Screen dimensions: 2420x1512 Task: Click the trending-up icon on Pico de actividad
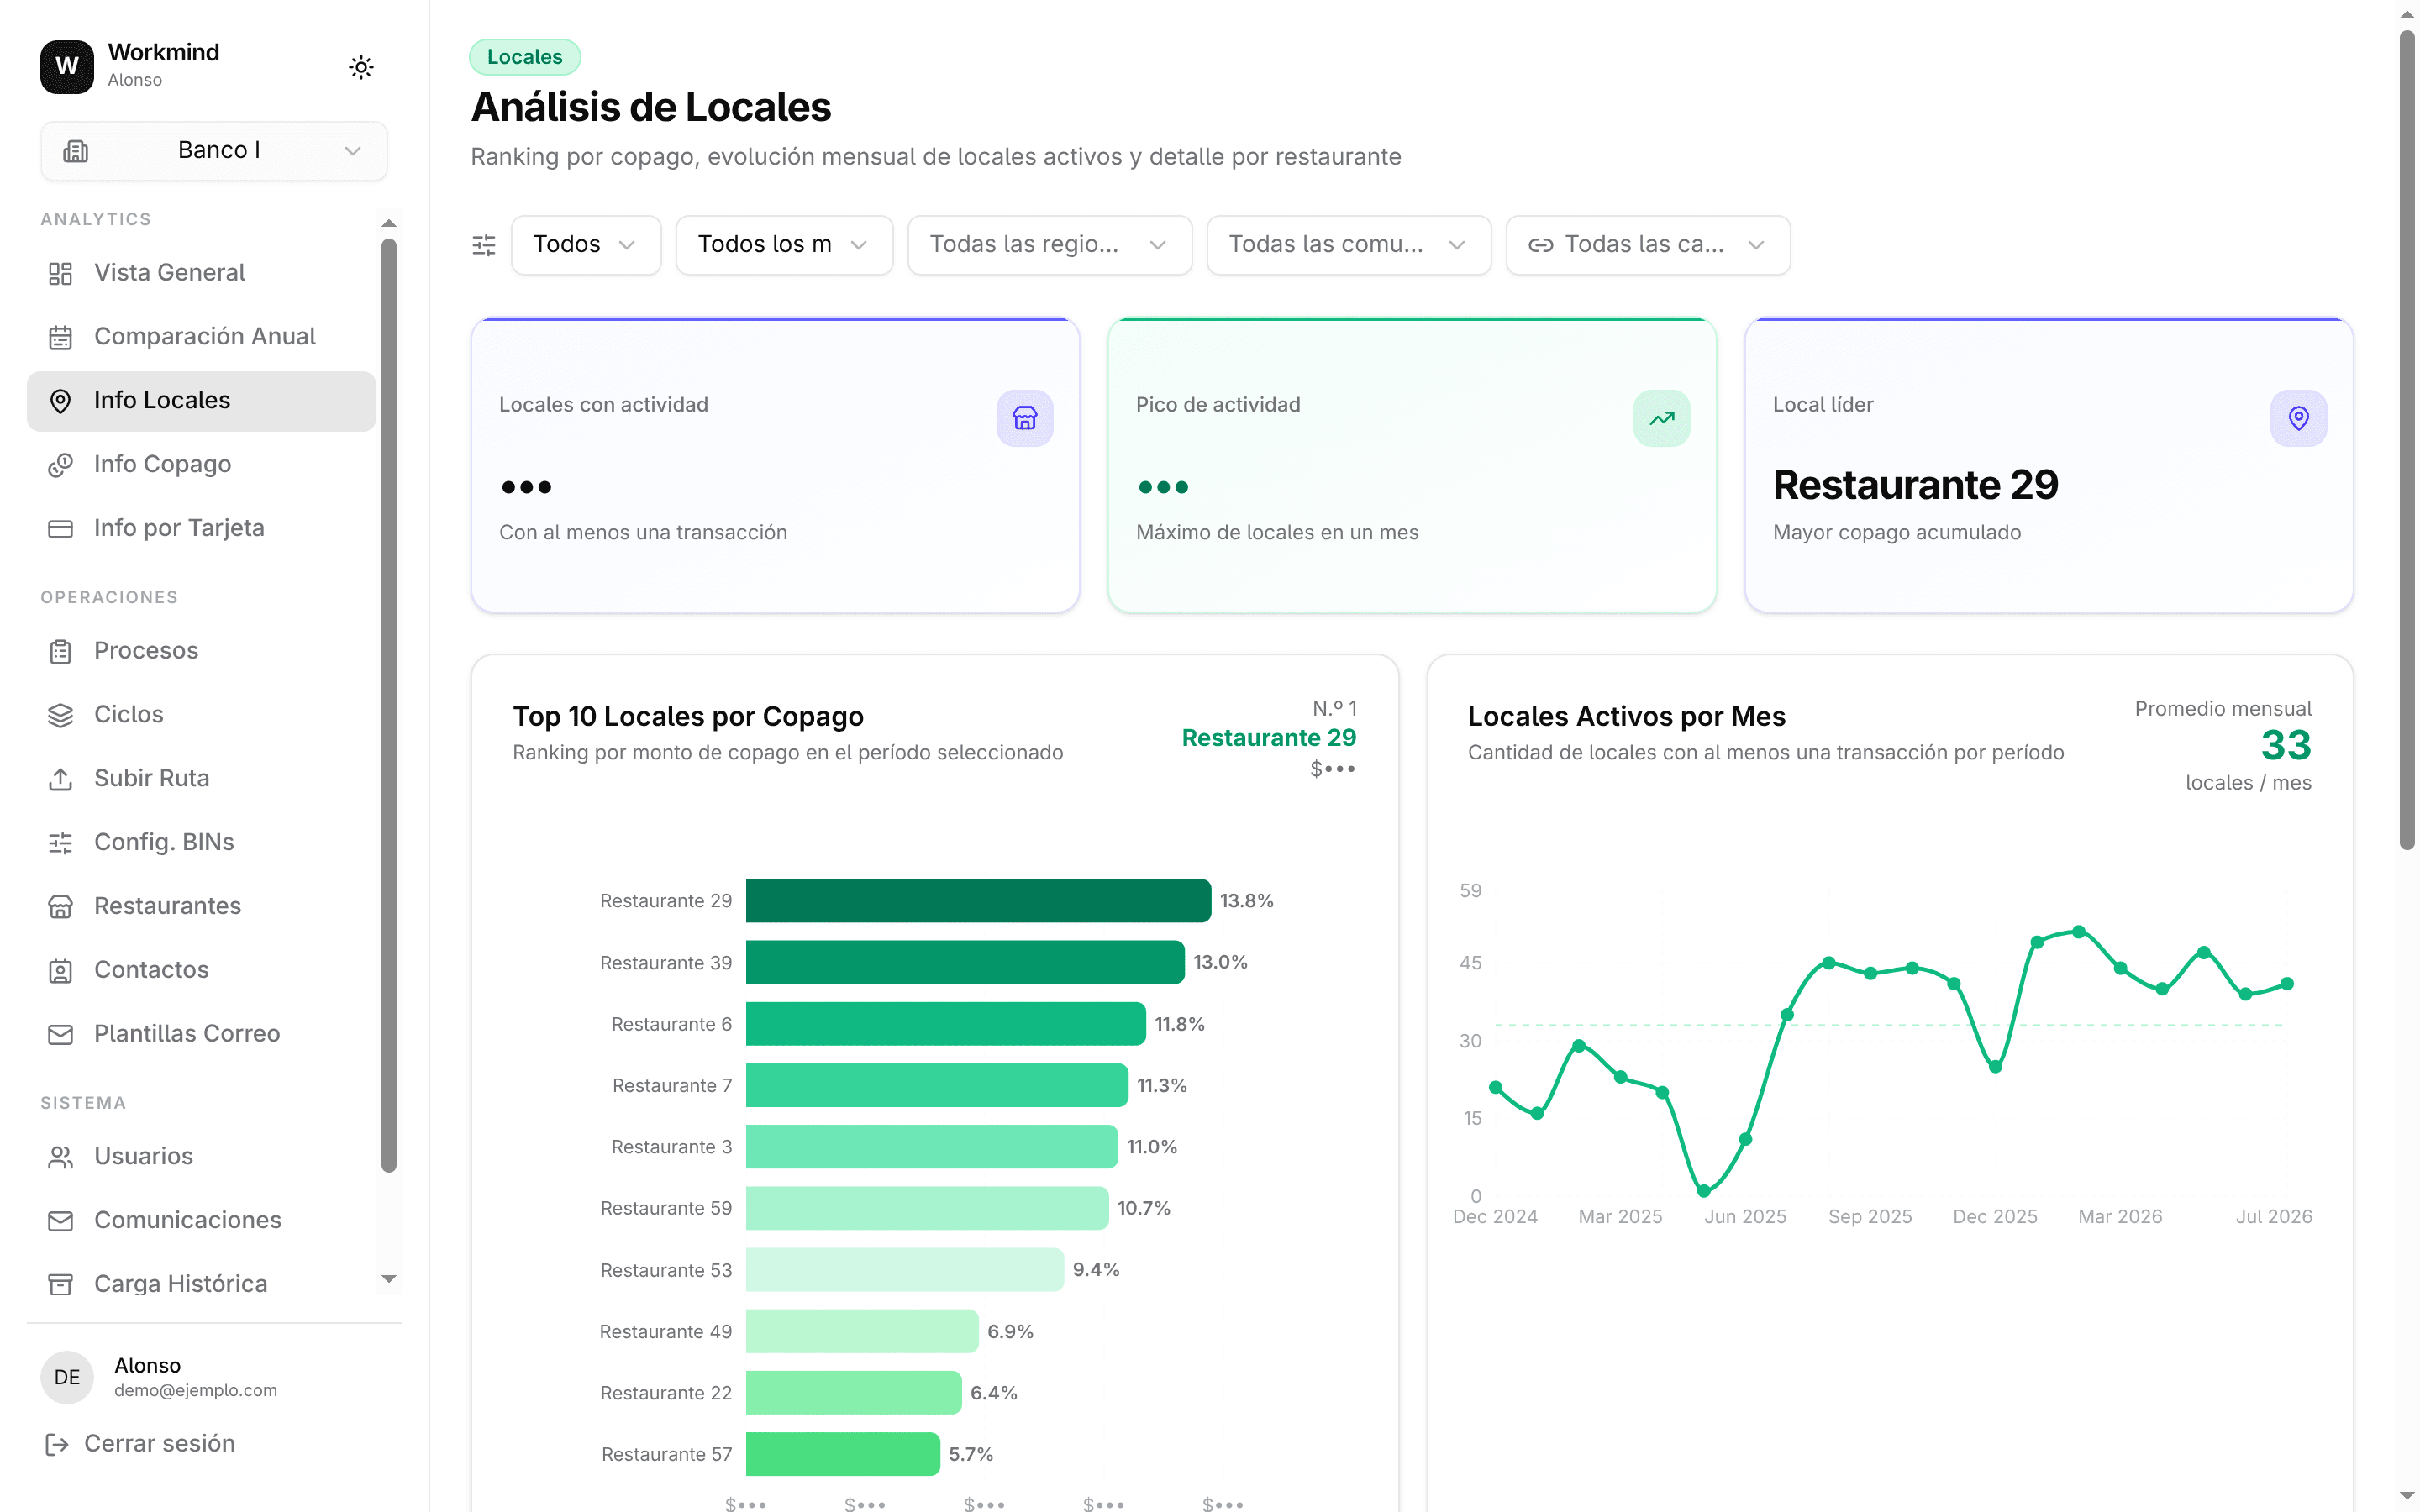pos(1662,418)
